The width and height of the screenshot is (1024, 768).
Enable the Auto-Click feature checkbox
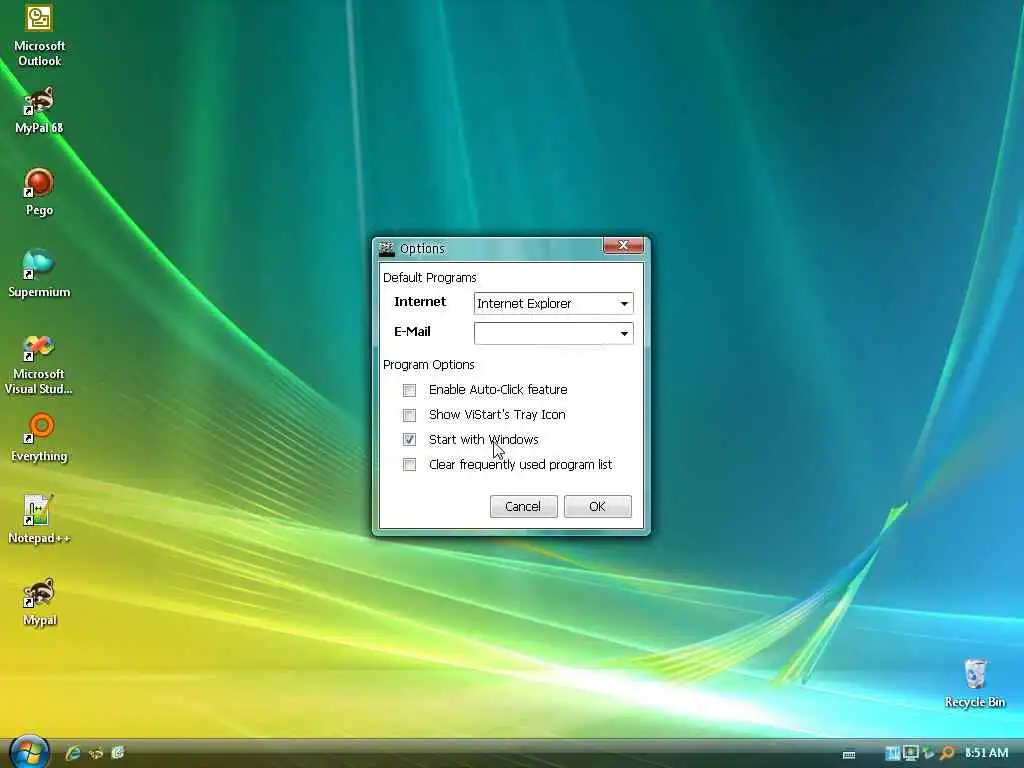[409, 390]
